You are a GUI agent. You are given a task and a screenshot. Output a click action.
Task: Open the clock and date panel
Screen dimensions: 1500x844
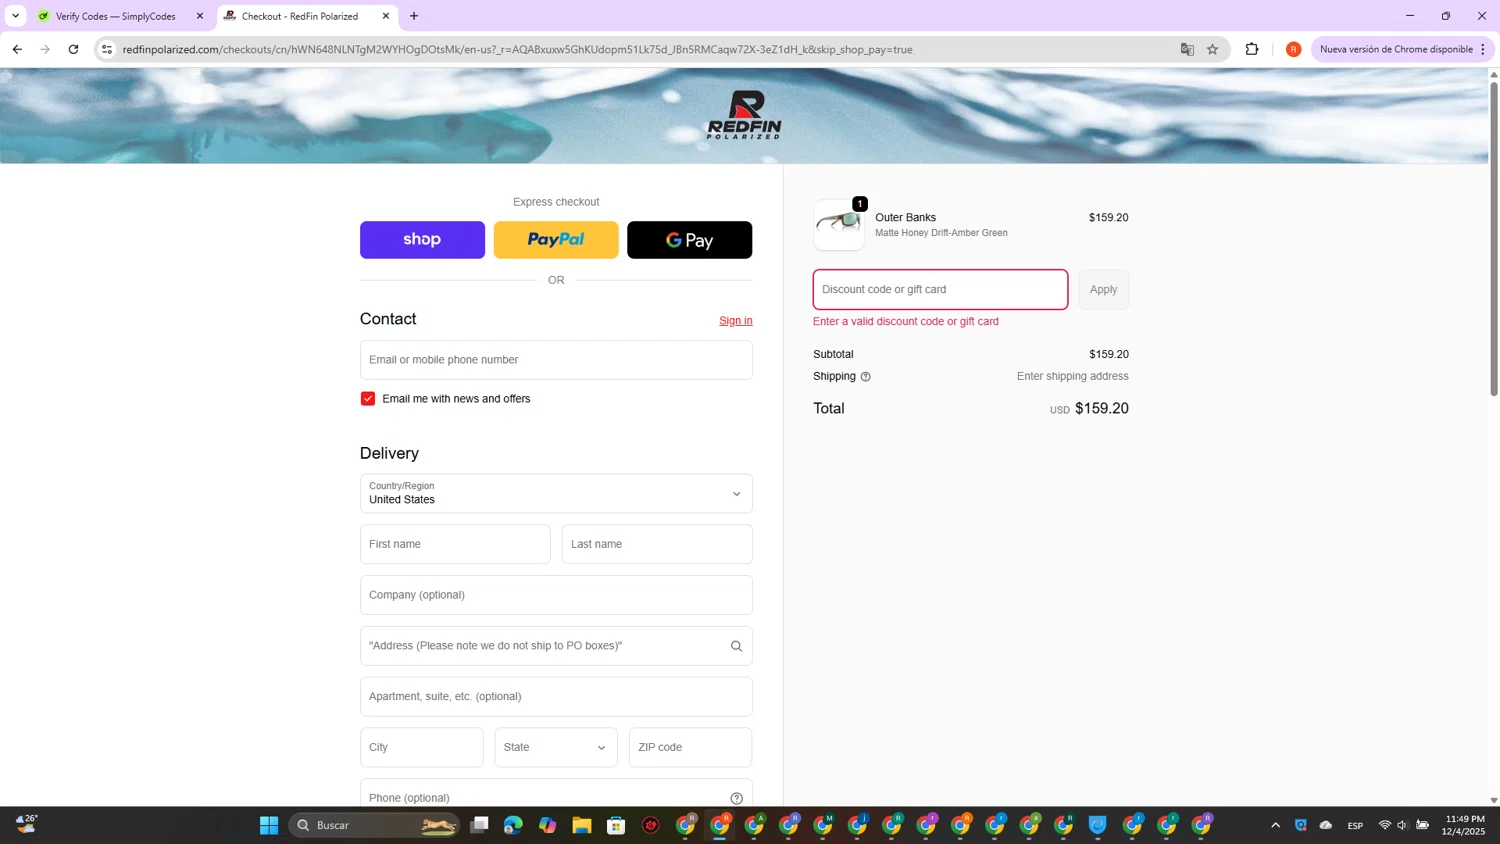point(1464,825)
